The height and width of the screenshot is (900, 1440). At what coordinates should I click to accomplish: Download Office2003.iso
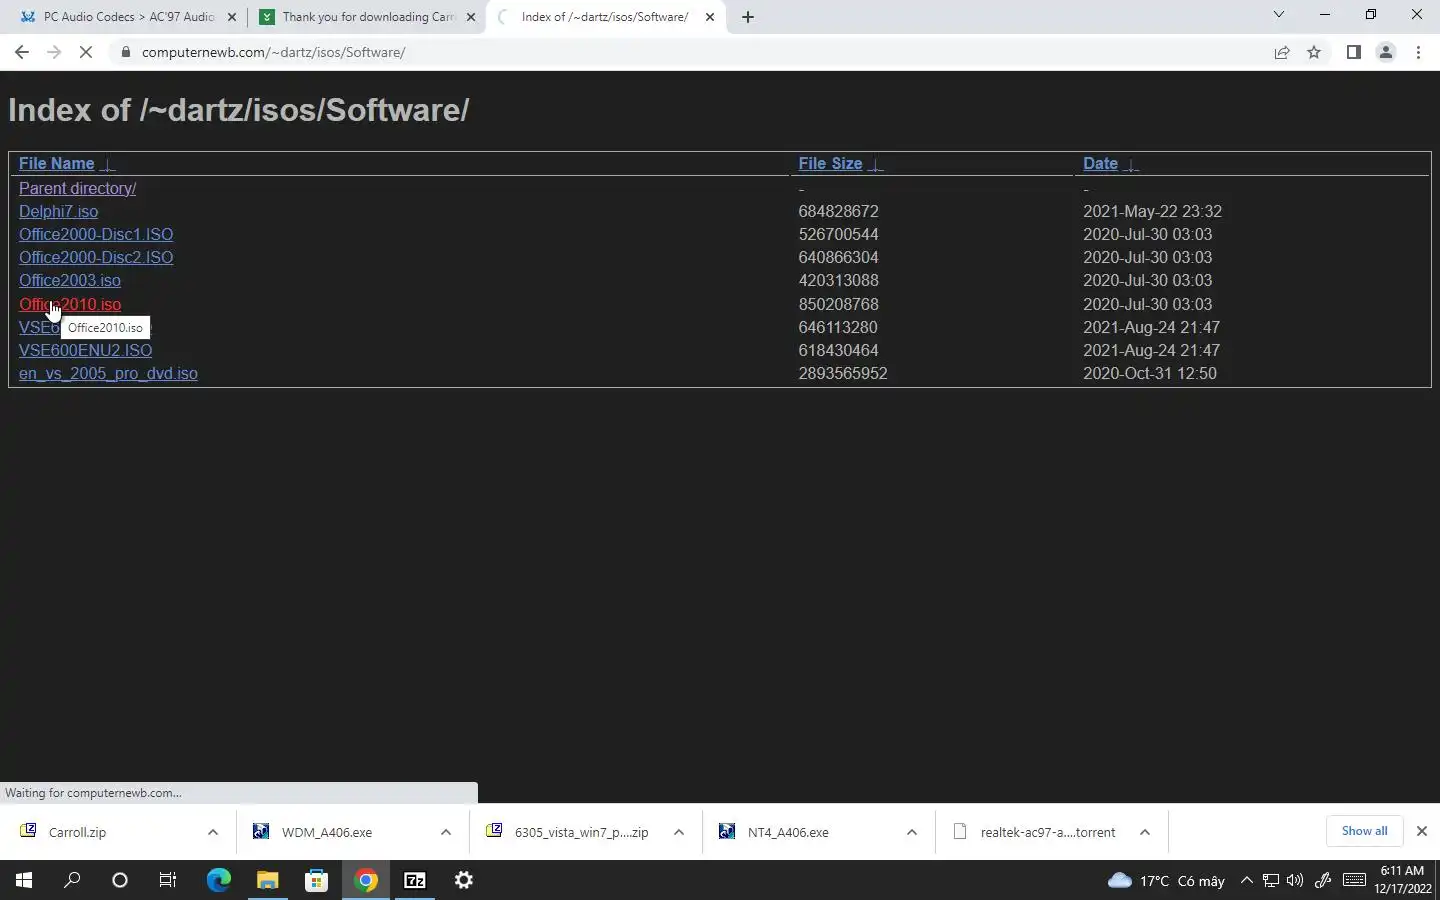[x=70, y=280]
